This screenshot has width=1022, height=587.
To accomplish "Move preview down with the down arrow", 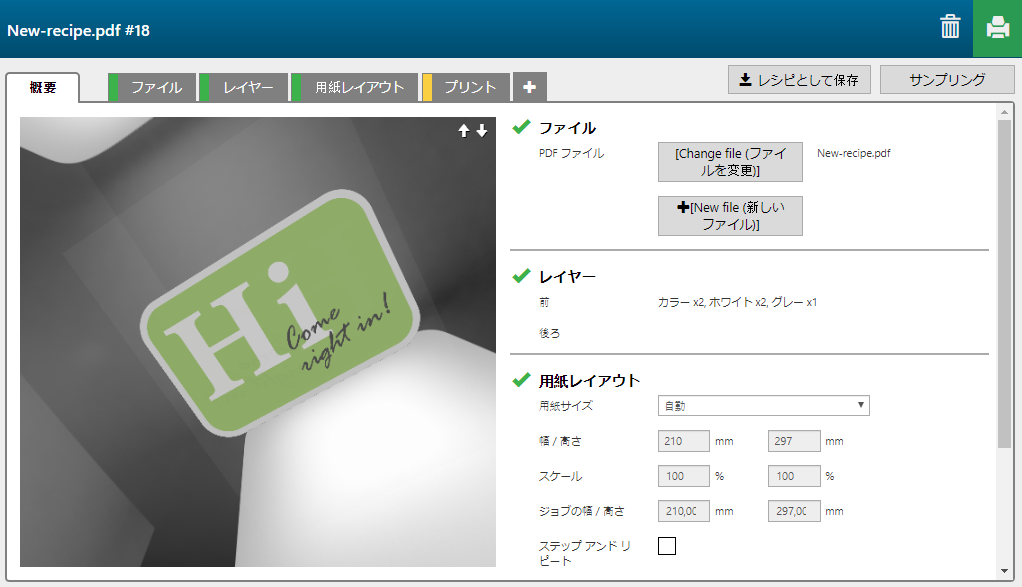I will click(x=482, y=131).
